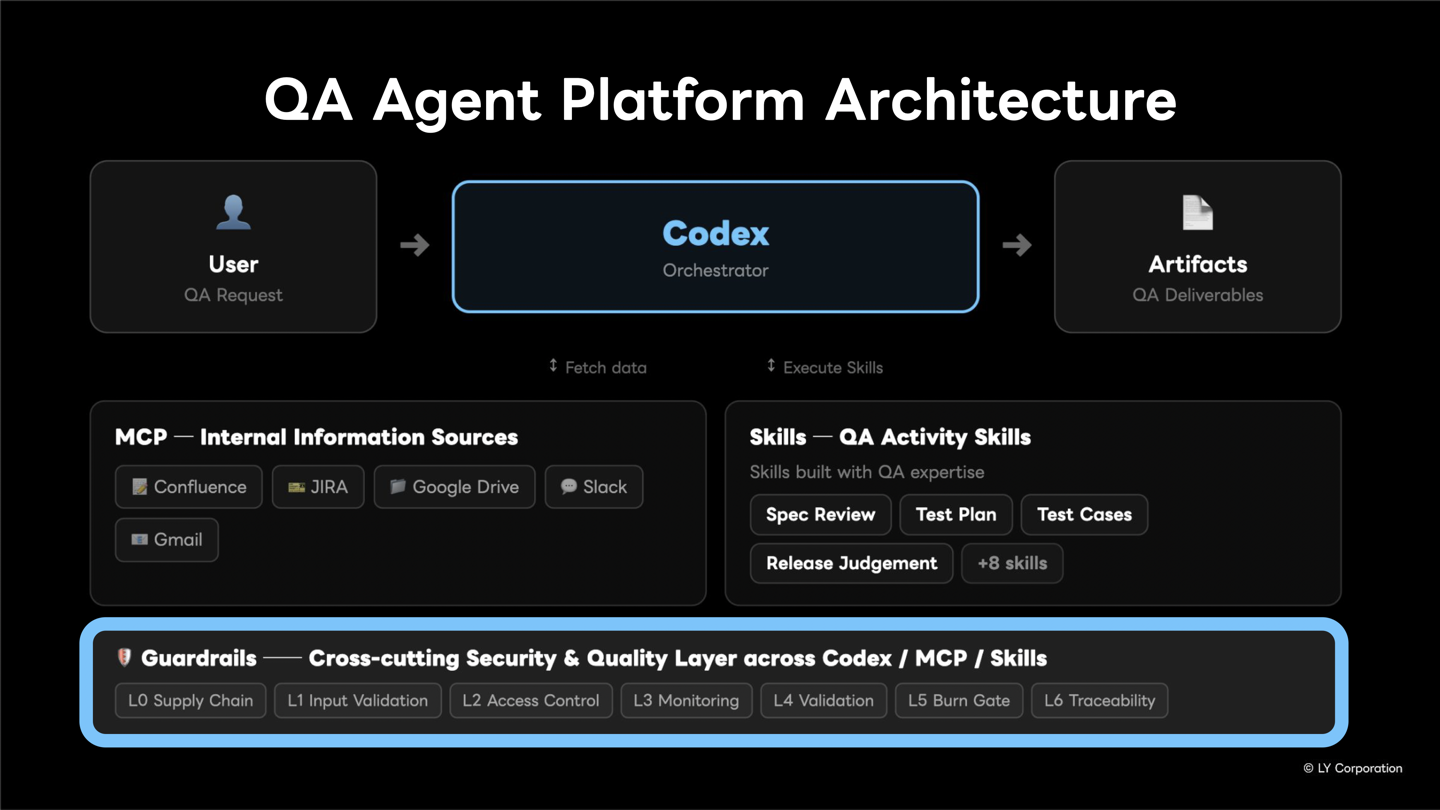Select the L0 Supply Chain guardrail
Screen dimensions: 1440x810
[x=190, y=701]
